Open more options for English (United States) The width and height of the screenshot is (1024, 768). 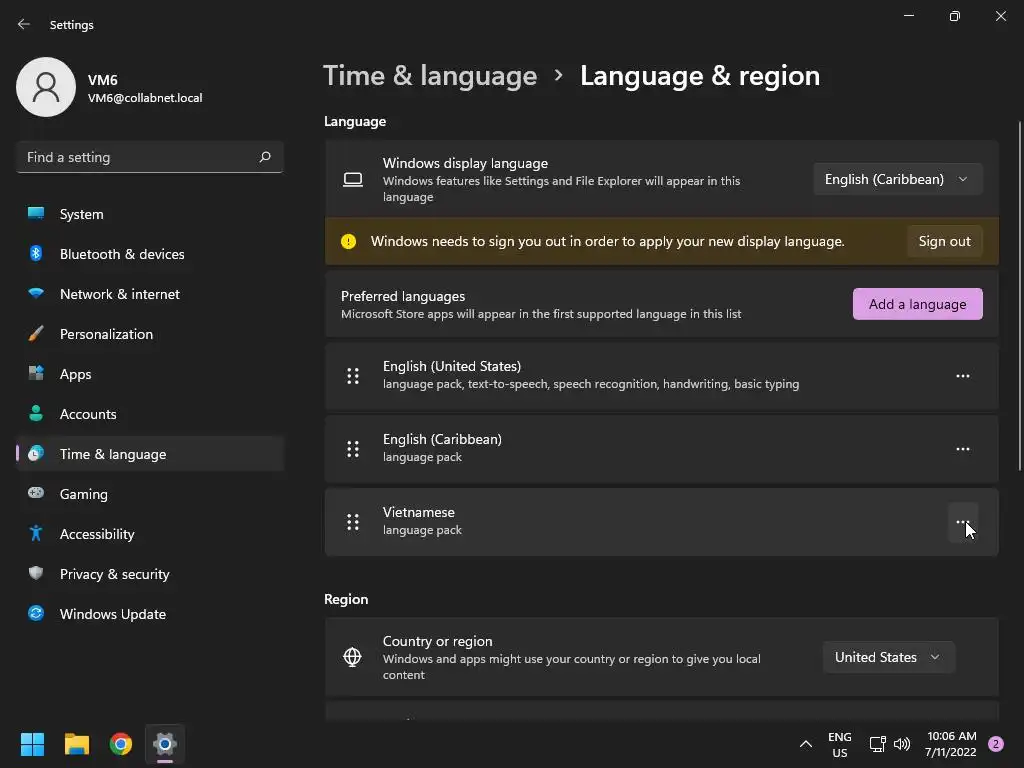962,376
